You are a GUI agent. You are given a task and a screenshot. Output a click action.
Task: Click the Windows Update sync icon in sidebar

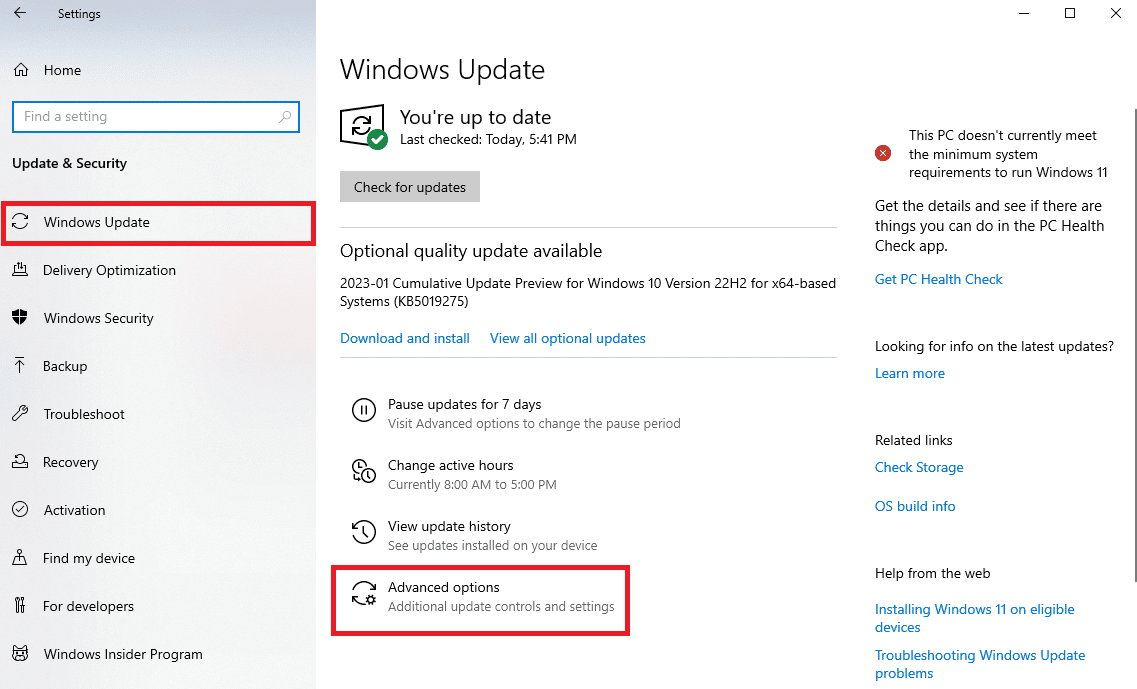[x=20, y=222]
